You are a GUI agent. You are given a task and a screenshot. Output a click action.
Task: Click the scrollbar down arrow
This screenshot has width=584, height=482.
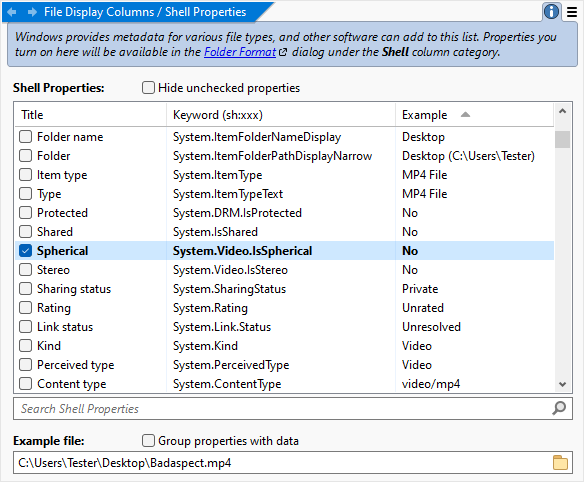pyautogui.click(x=562, y=384)
